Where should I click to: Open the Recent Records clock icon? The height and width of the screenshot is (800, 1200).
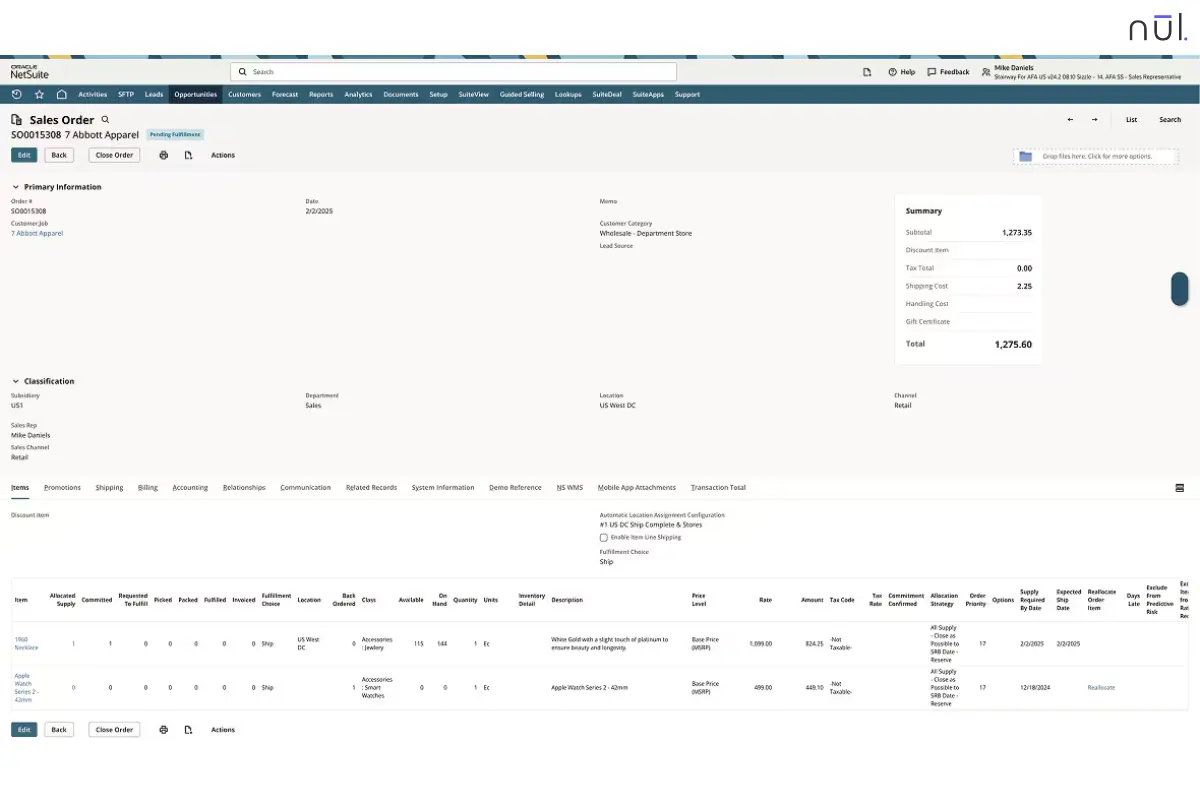coord(17,94)
